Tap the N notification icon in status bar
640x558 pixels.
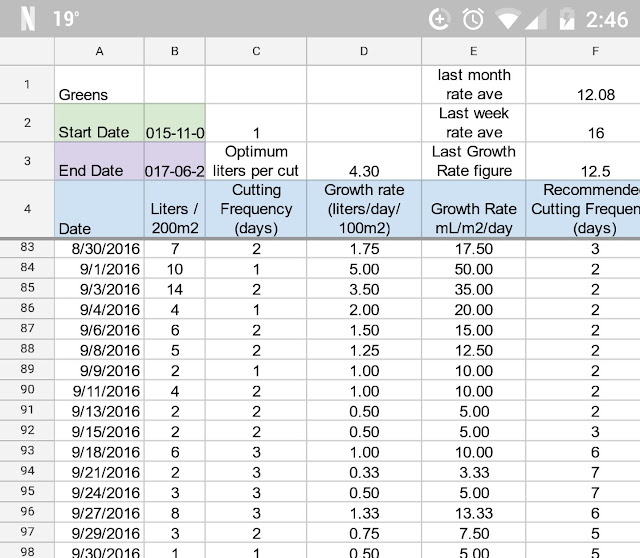point(27,19)
